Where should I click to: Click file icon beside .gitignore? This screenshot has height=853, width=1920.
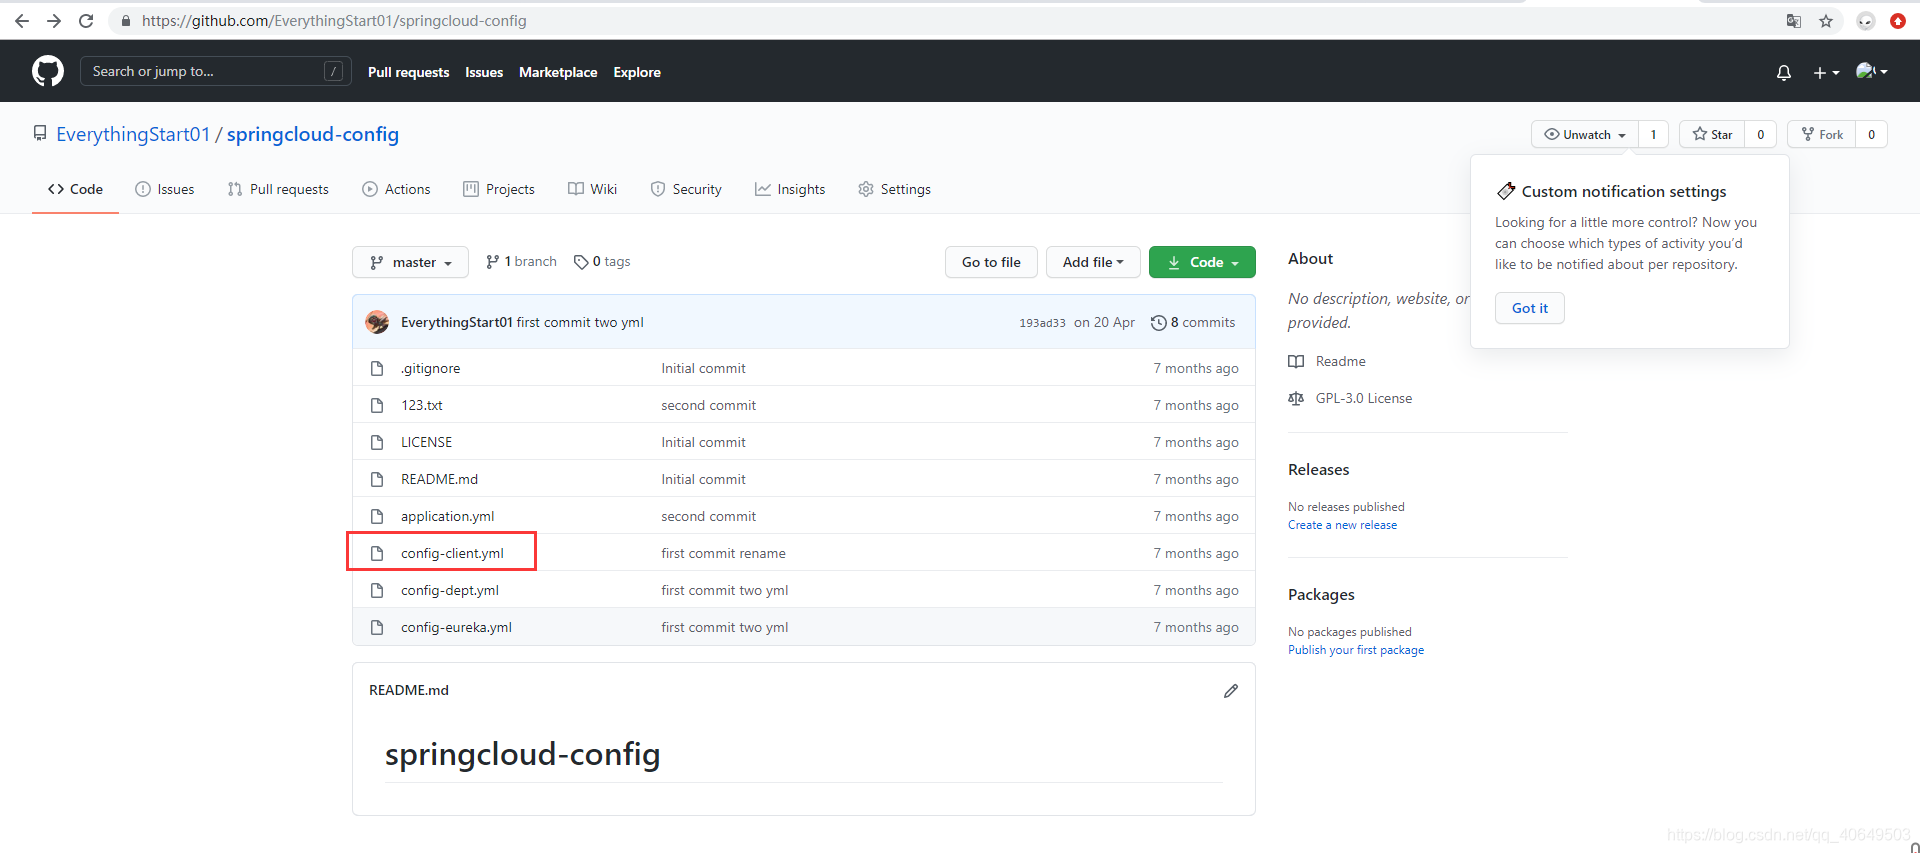pos(377,368)
